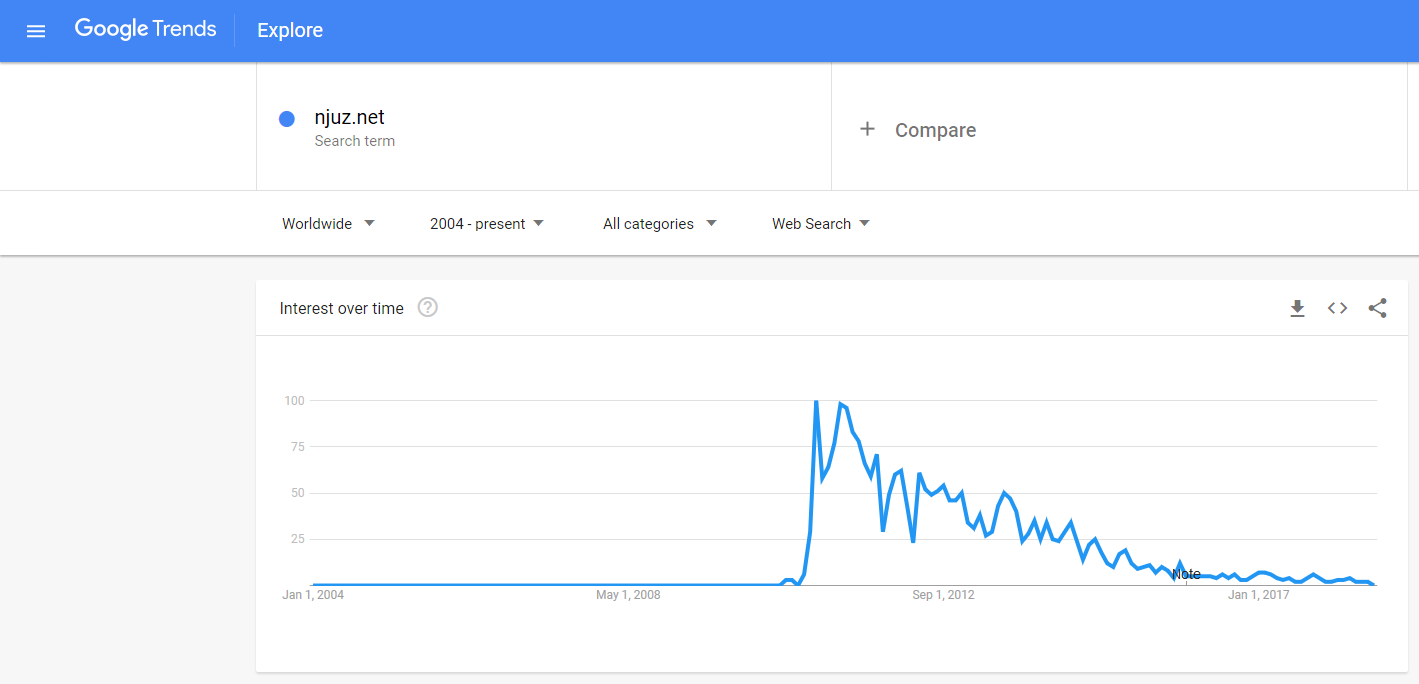
Task: Expand the Worldwide region dropdown
Action: coord(328,223)
